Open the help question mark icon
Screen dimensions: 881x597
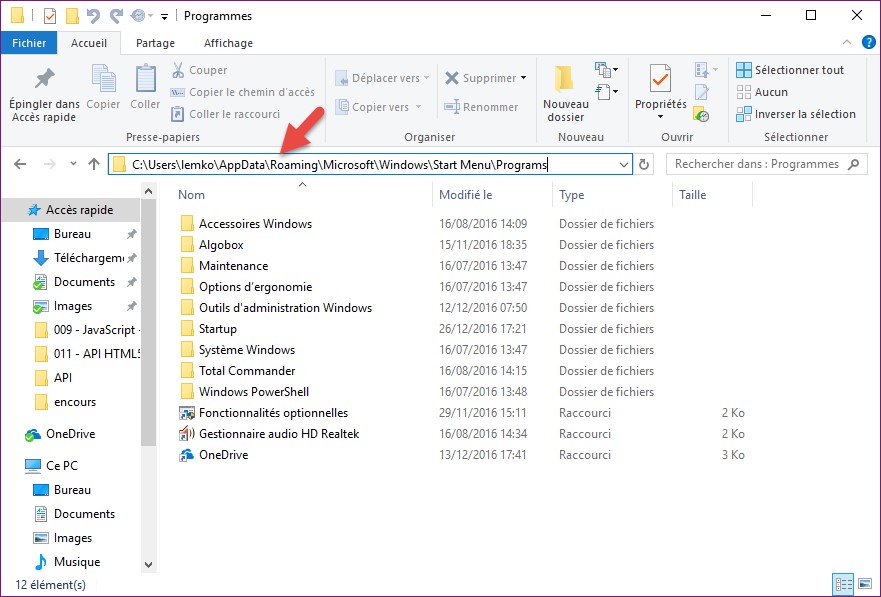click(867, 43)
